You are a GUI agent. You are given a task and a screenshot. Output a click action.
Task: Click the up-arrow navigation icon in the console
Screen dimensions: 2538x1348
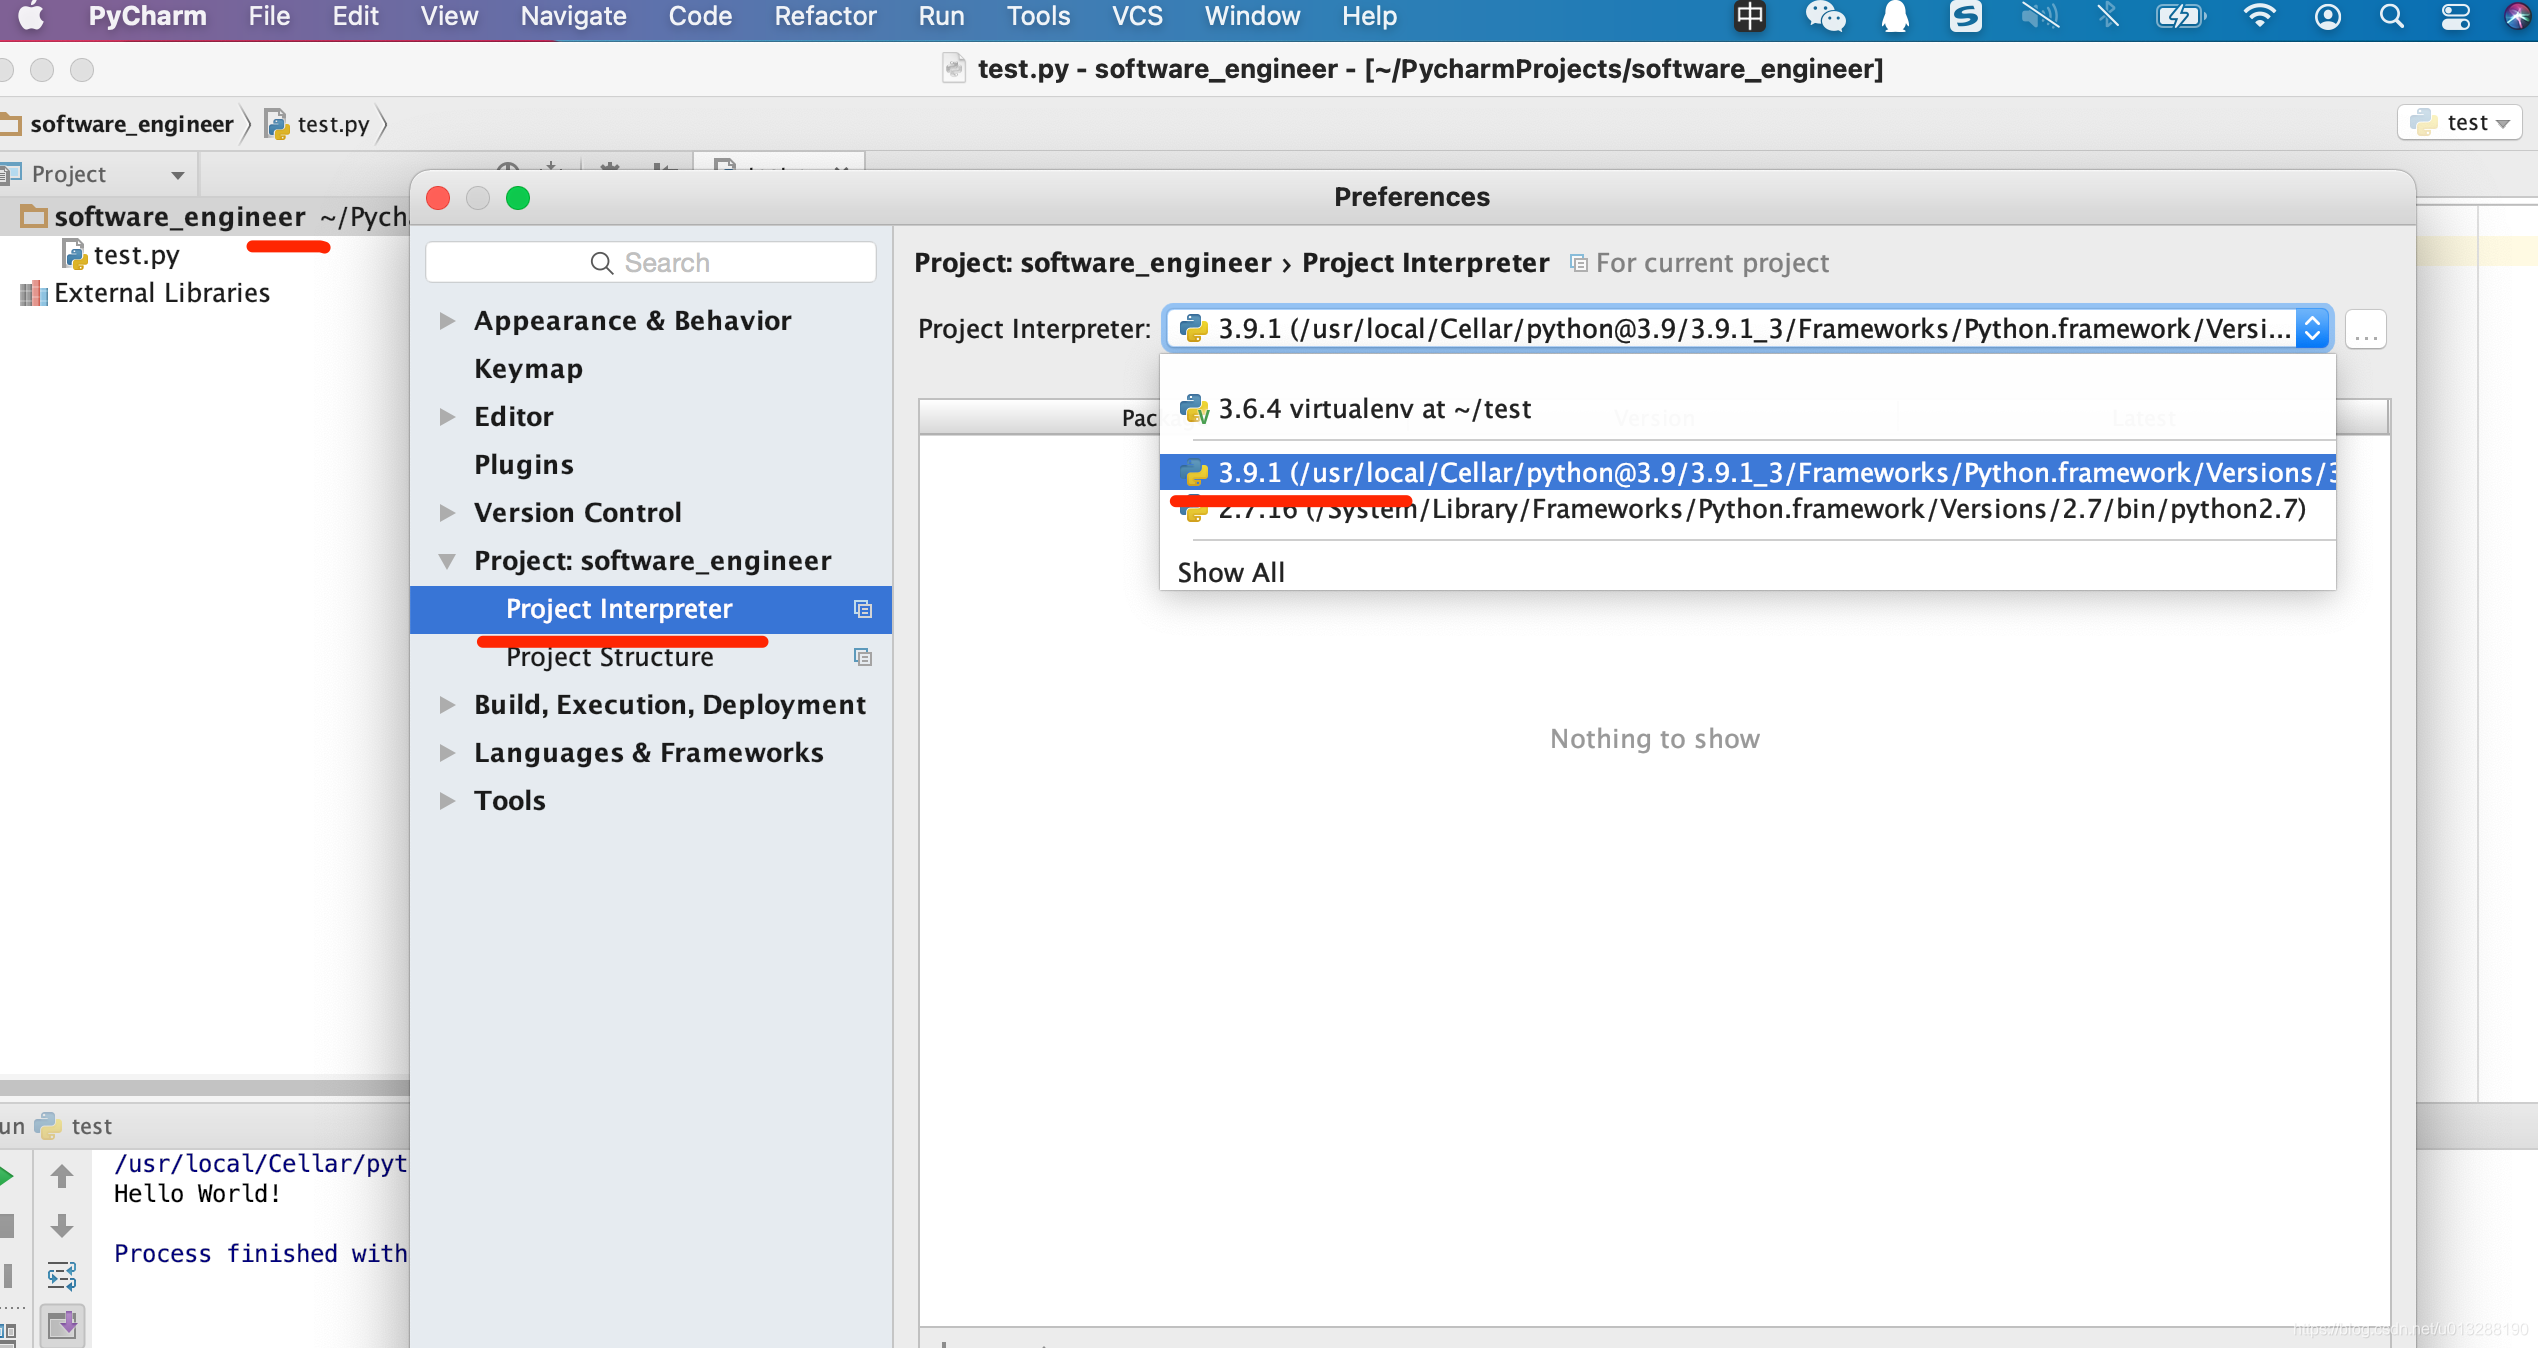pos(62,1176)
